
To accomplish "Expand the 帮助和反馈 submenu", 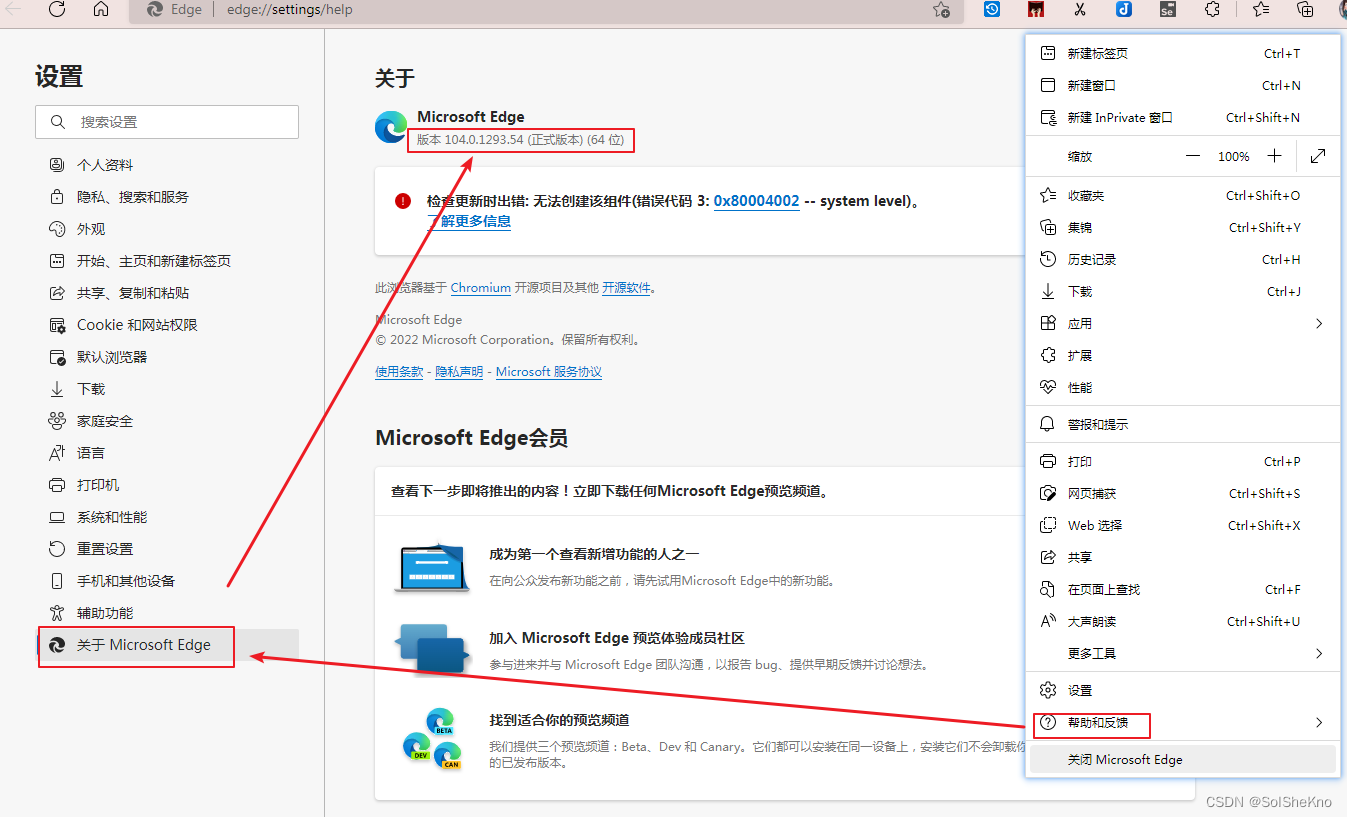I will click(1183, 722).
